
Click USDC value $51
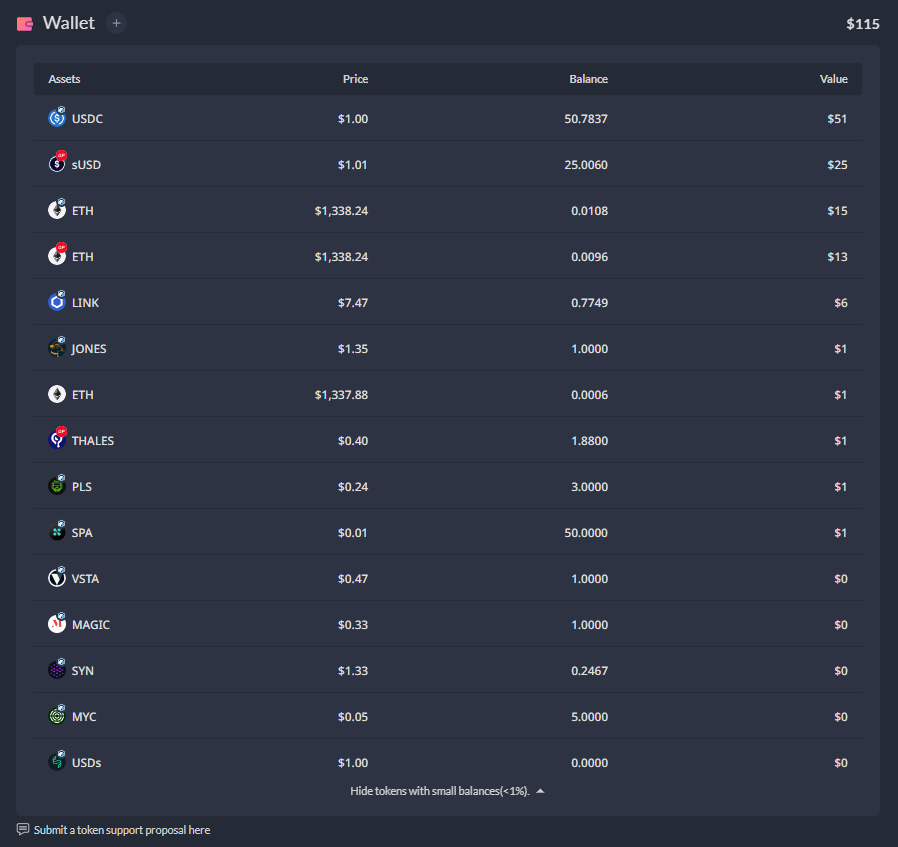click(837, 119)
